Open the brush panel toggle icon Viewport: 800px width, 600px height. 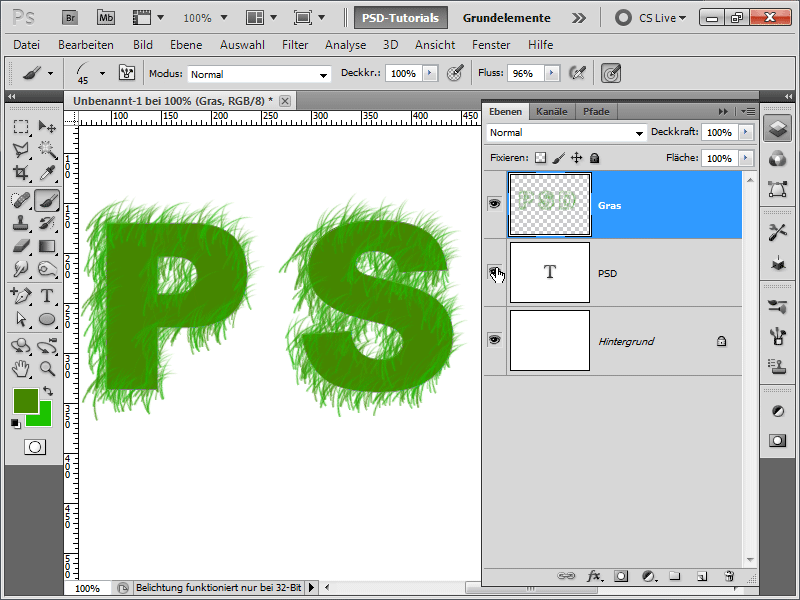tap(127, 73)
